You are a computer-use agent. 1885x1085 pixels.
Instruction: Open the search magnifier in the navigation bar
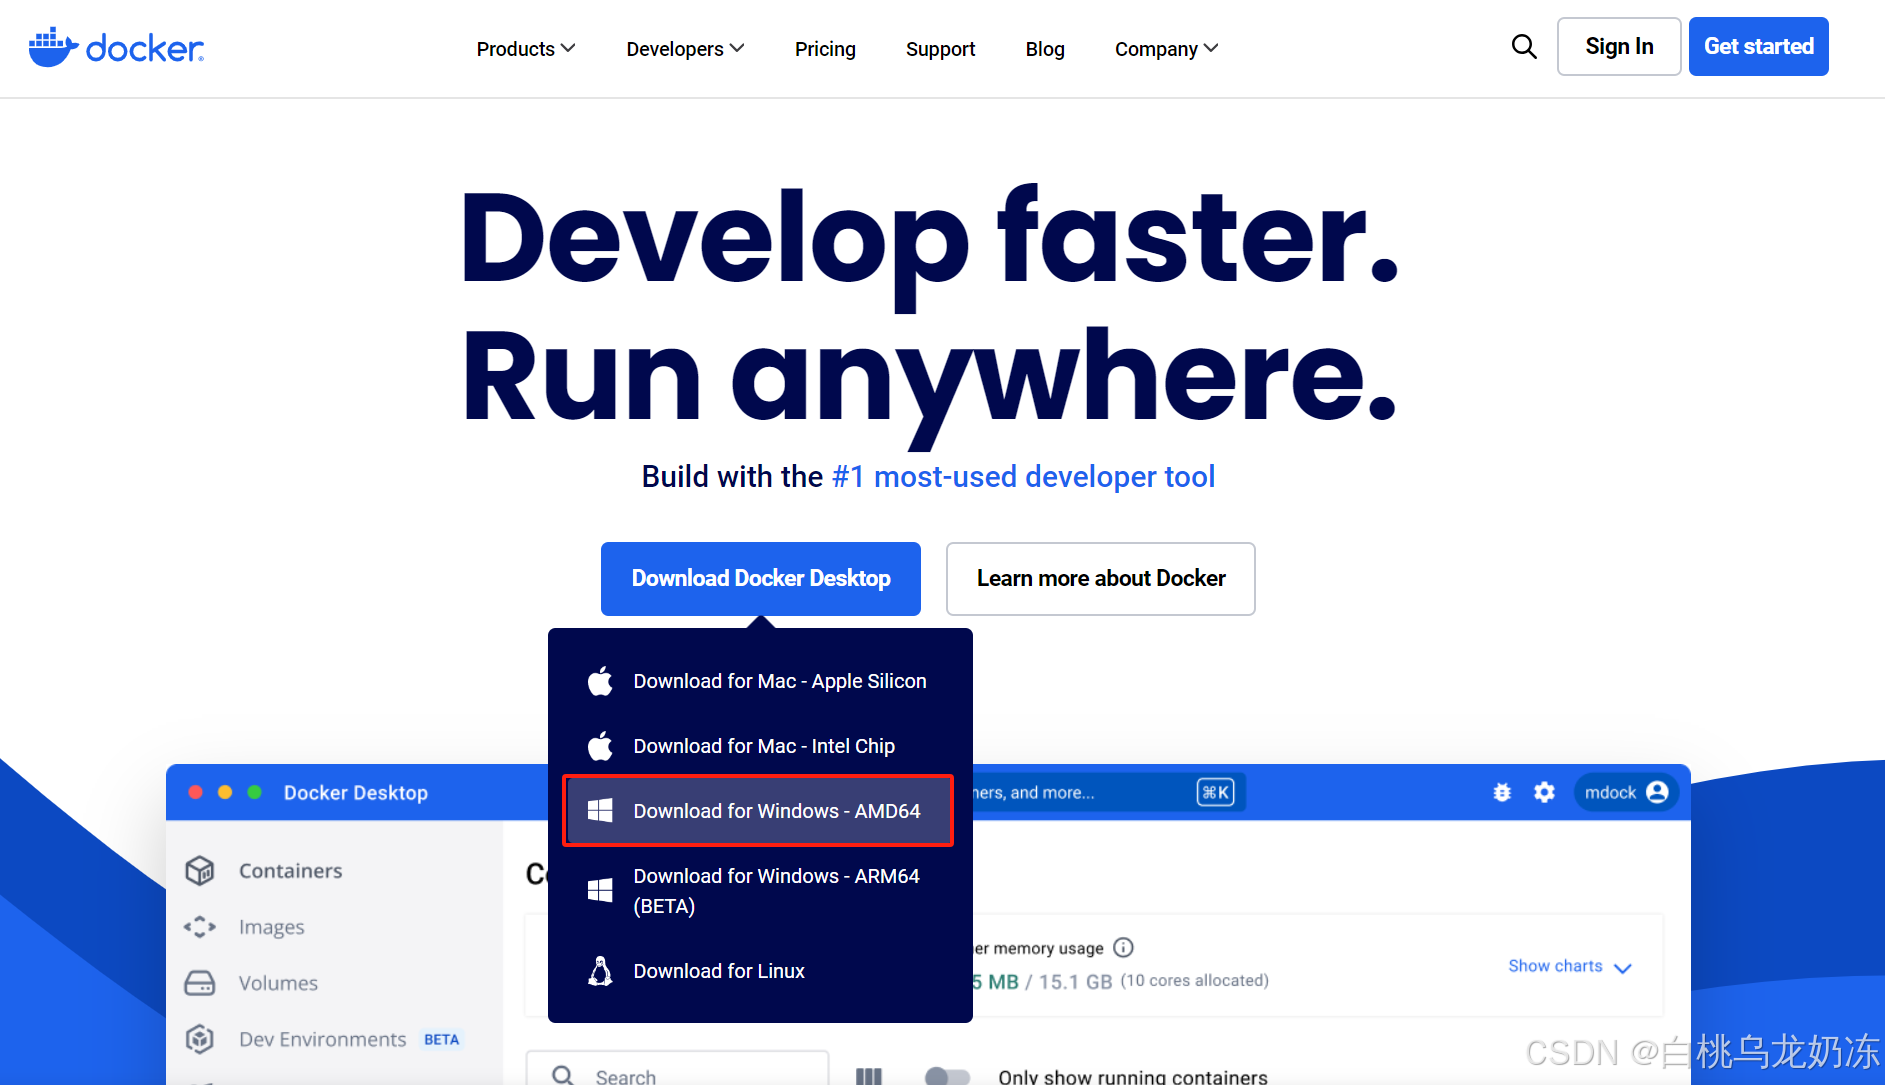tap(1523, 46)
